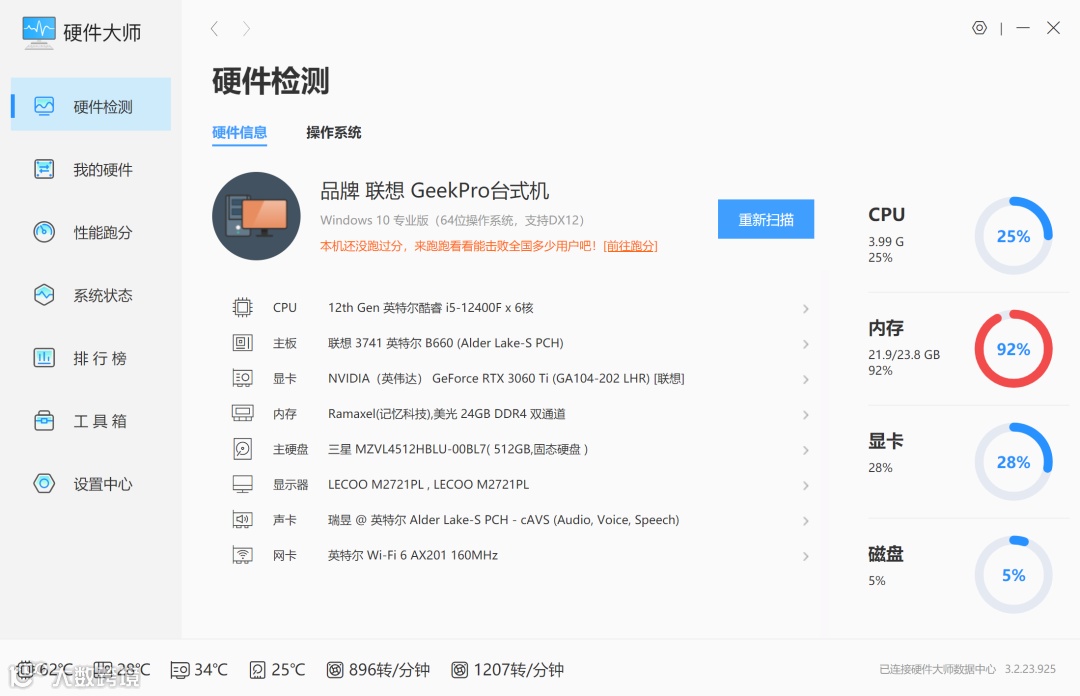Viewport: 1080px width, 696px height.
Task: Click the fan icon beside 896转/分钟
Action: click(335, 670)
